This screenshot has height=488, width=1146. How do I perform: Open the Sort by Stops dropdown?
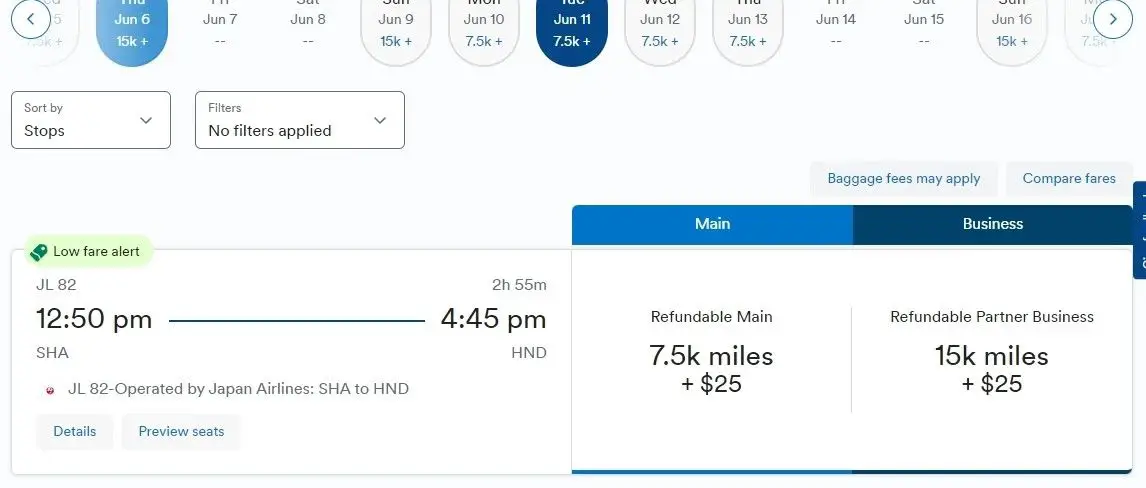[91, 120]
